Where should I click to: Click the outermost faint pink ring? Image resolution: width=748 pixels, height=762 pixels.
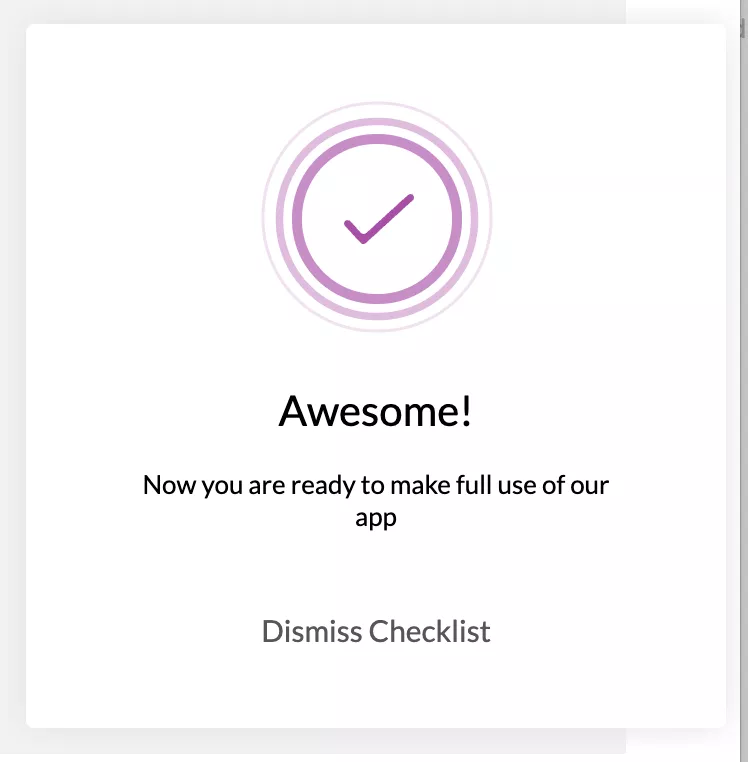coord(377,103)
